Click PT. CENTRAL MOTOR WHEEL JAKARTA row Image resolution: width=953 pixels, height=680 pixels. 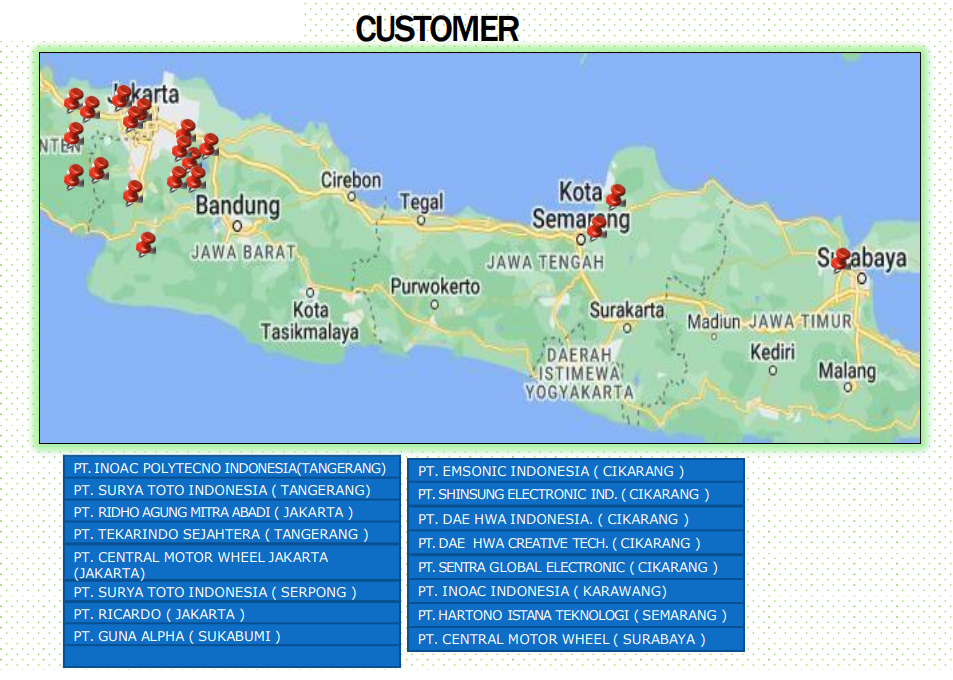(232, 565)
